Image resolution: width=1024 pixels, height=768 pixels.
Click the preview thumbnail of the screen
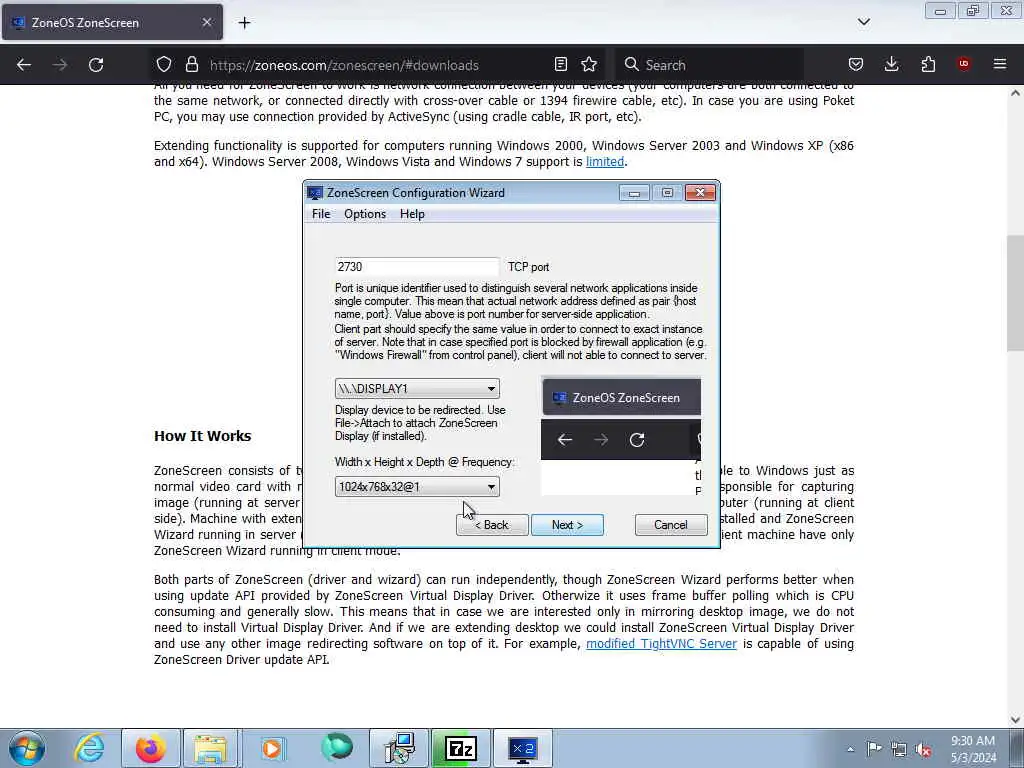pos(620,436)
